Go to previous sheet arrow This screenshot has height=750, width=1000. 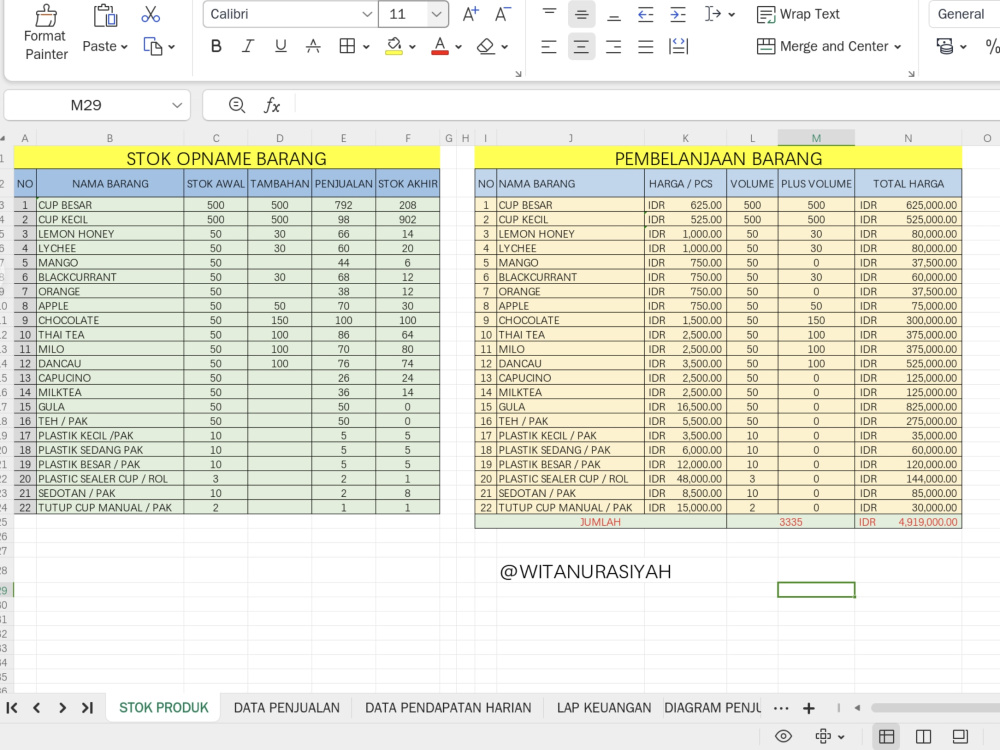pyautogui.click(x=36, y=707)
